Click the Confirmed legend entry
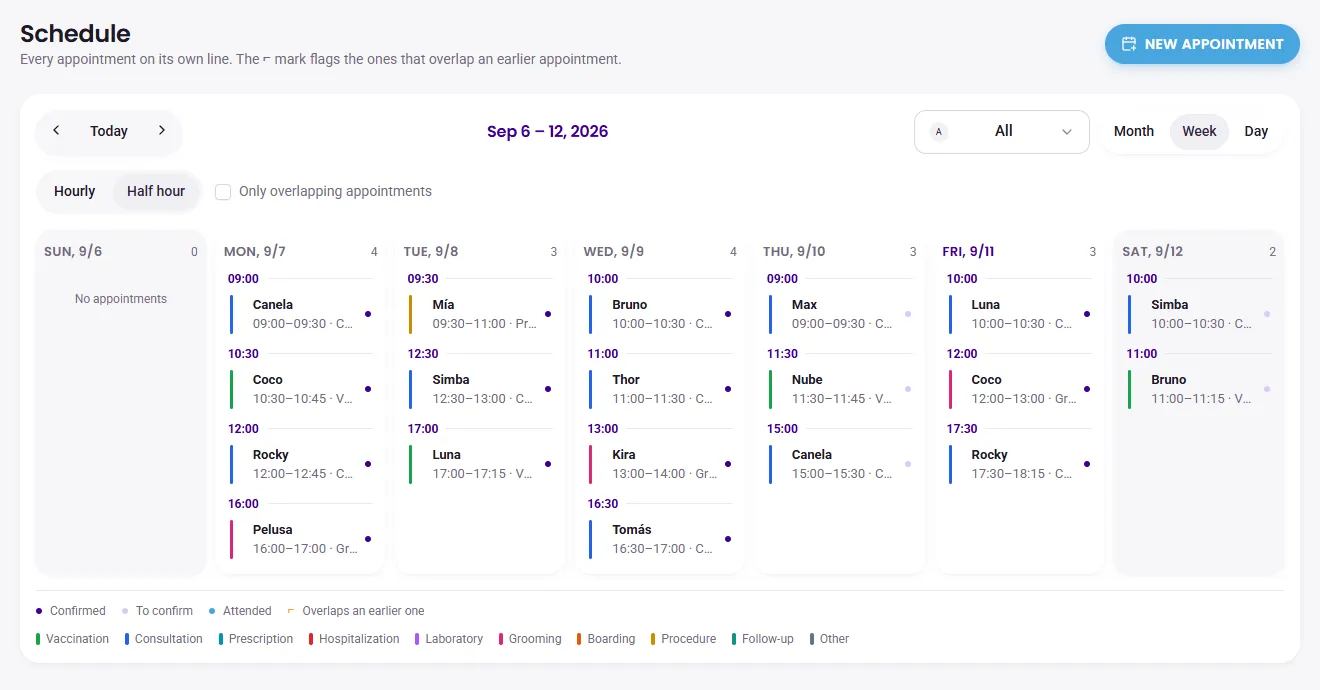 point(71,611)
